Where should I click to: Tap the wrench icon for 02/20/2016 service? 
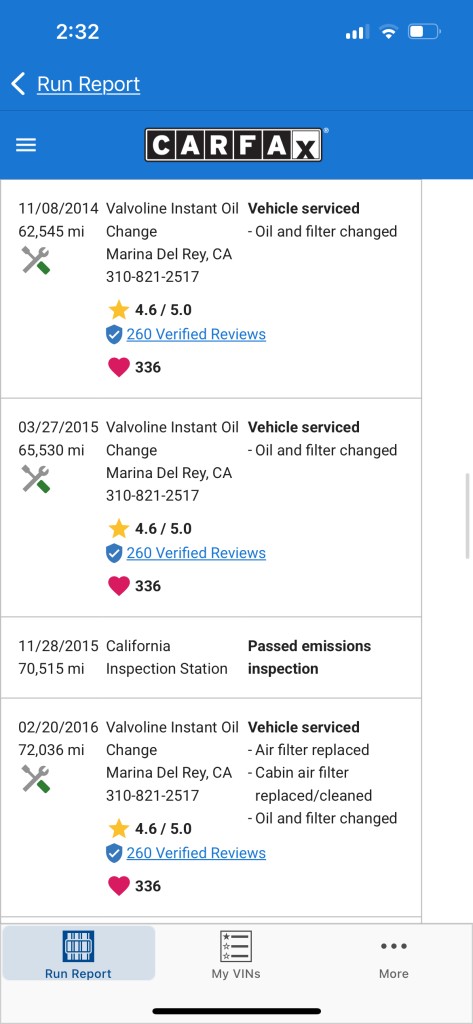[35, 778]
